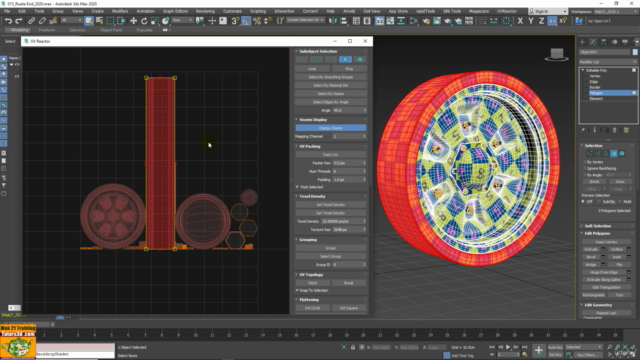Select the Link tool icon

click(x=31, y=21)
